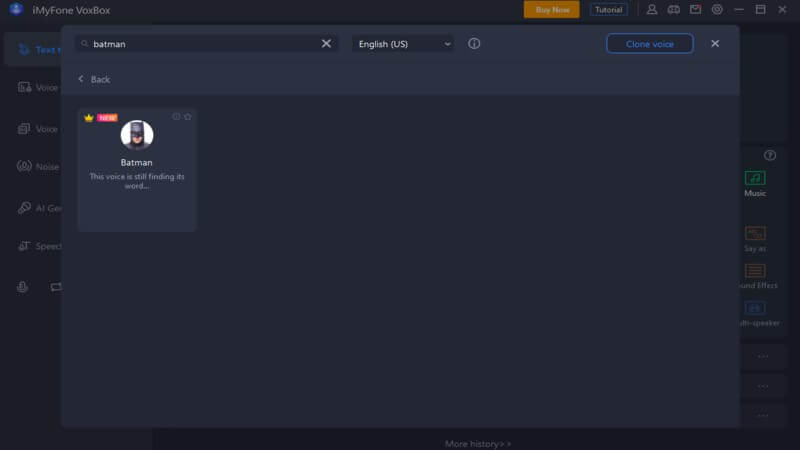Click the search field containing batman
Screen dimensions: 800x450
[206, 44]
